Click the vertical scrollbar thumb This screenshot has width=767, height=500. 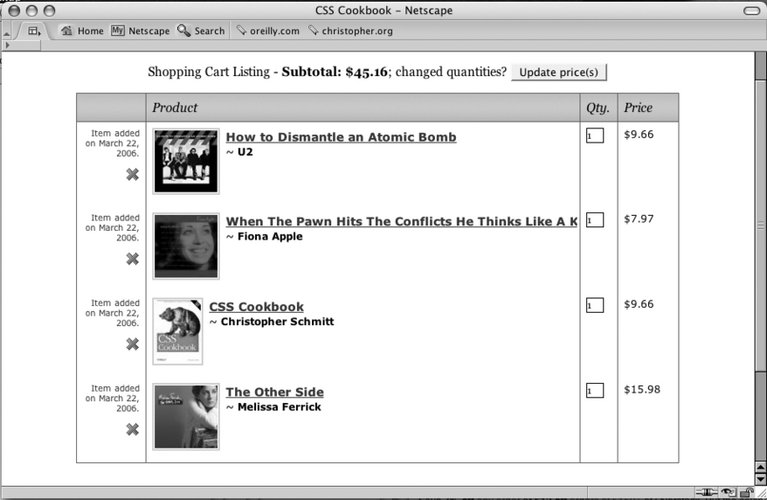tap(761, 225)
